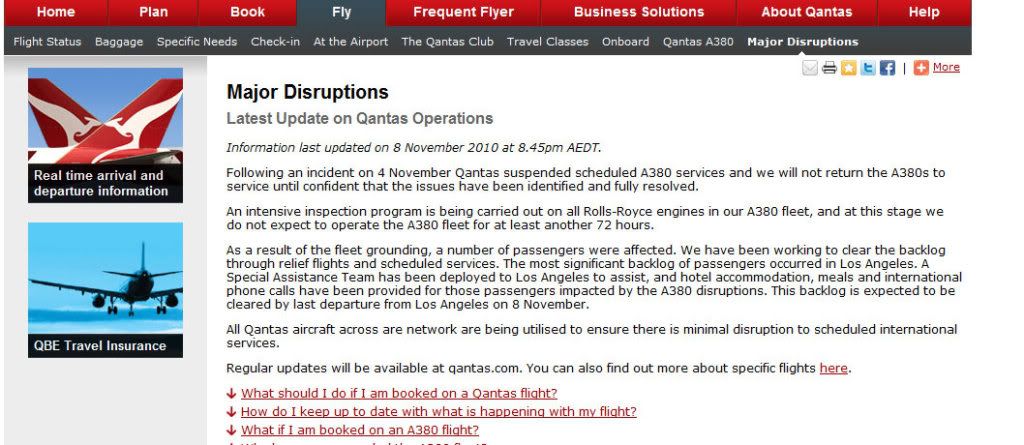Open the Book main tab

coord(248,12)
